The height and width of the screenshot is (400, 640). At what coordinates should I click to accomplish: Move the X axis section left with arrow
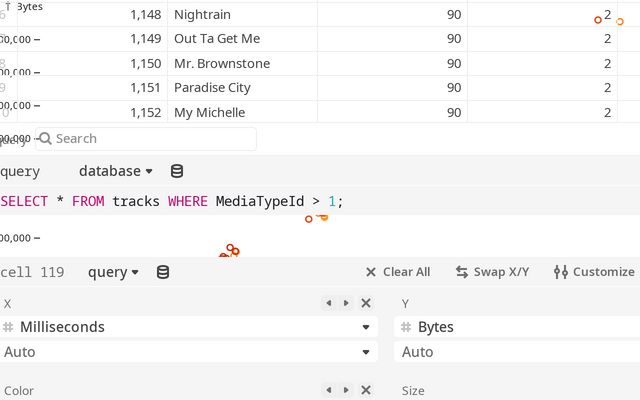pyautogui.click(x=327, y=303)
